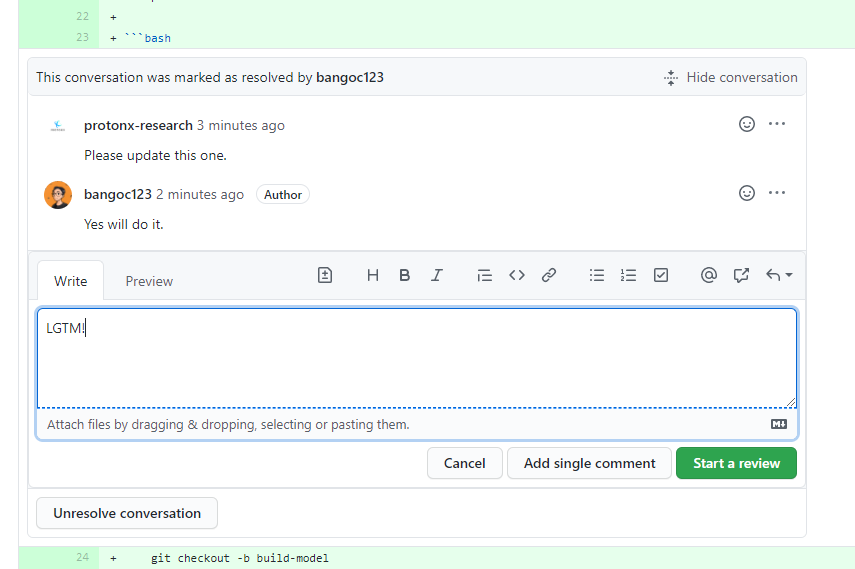Apply italic formatting in comment toolbar
Screen dimensions: 855x569
coord(436,275)
